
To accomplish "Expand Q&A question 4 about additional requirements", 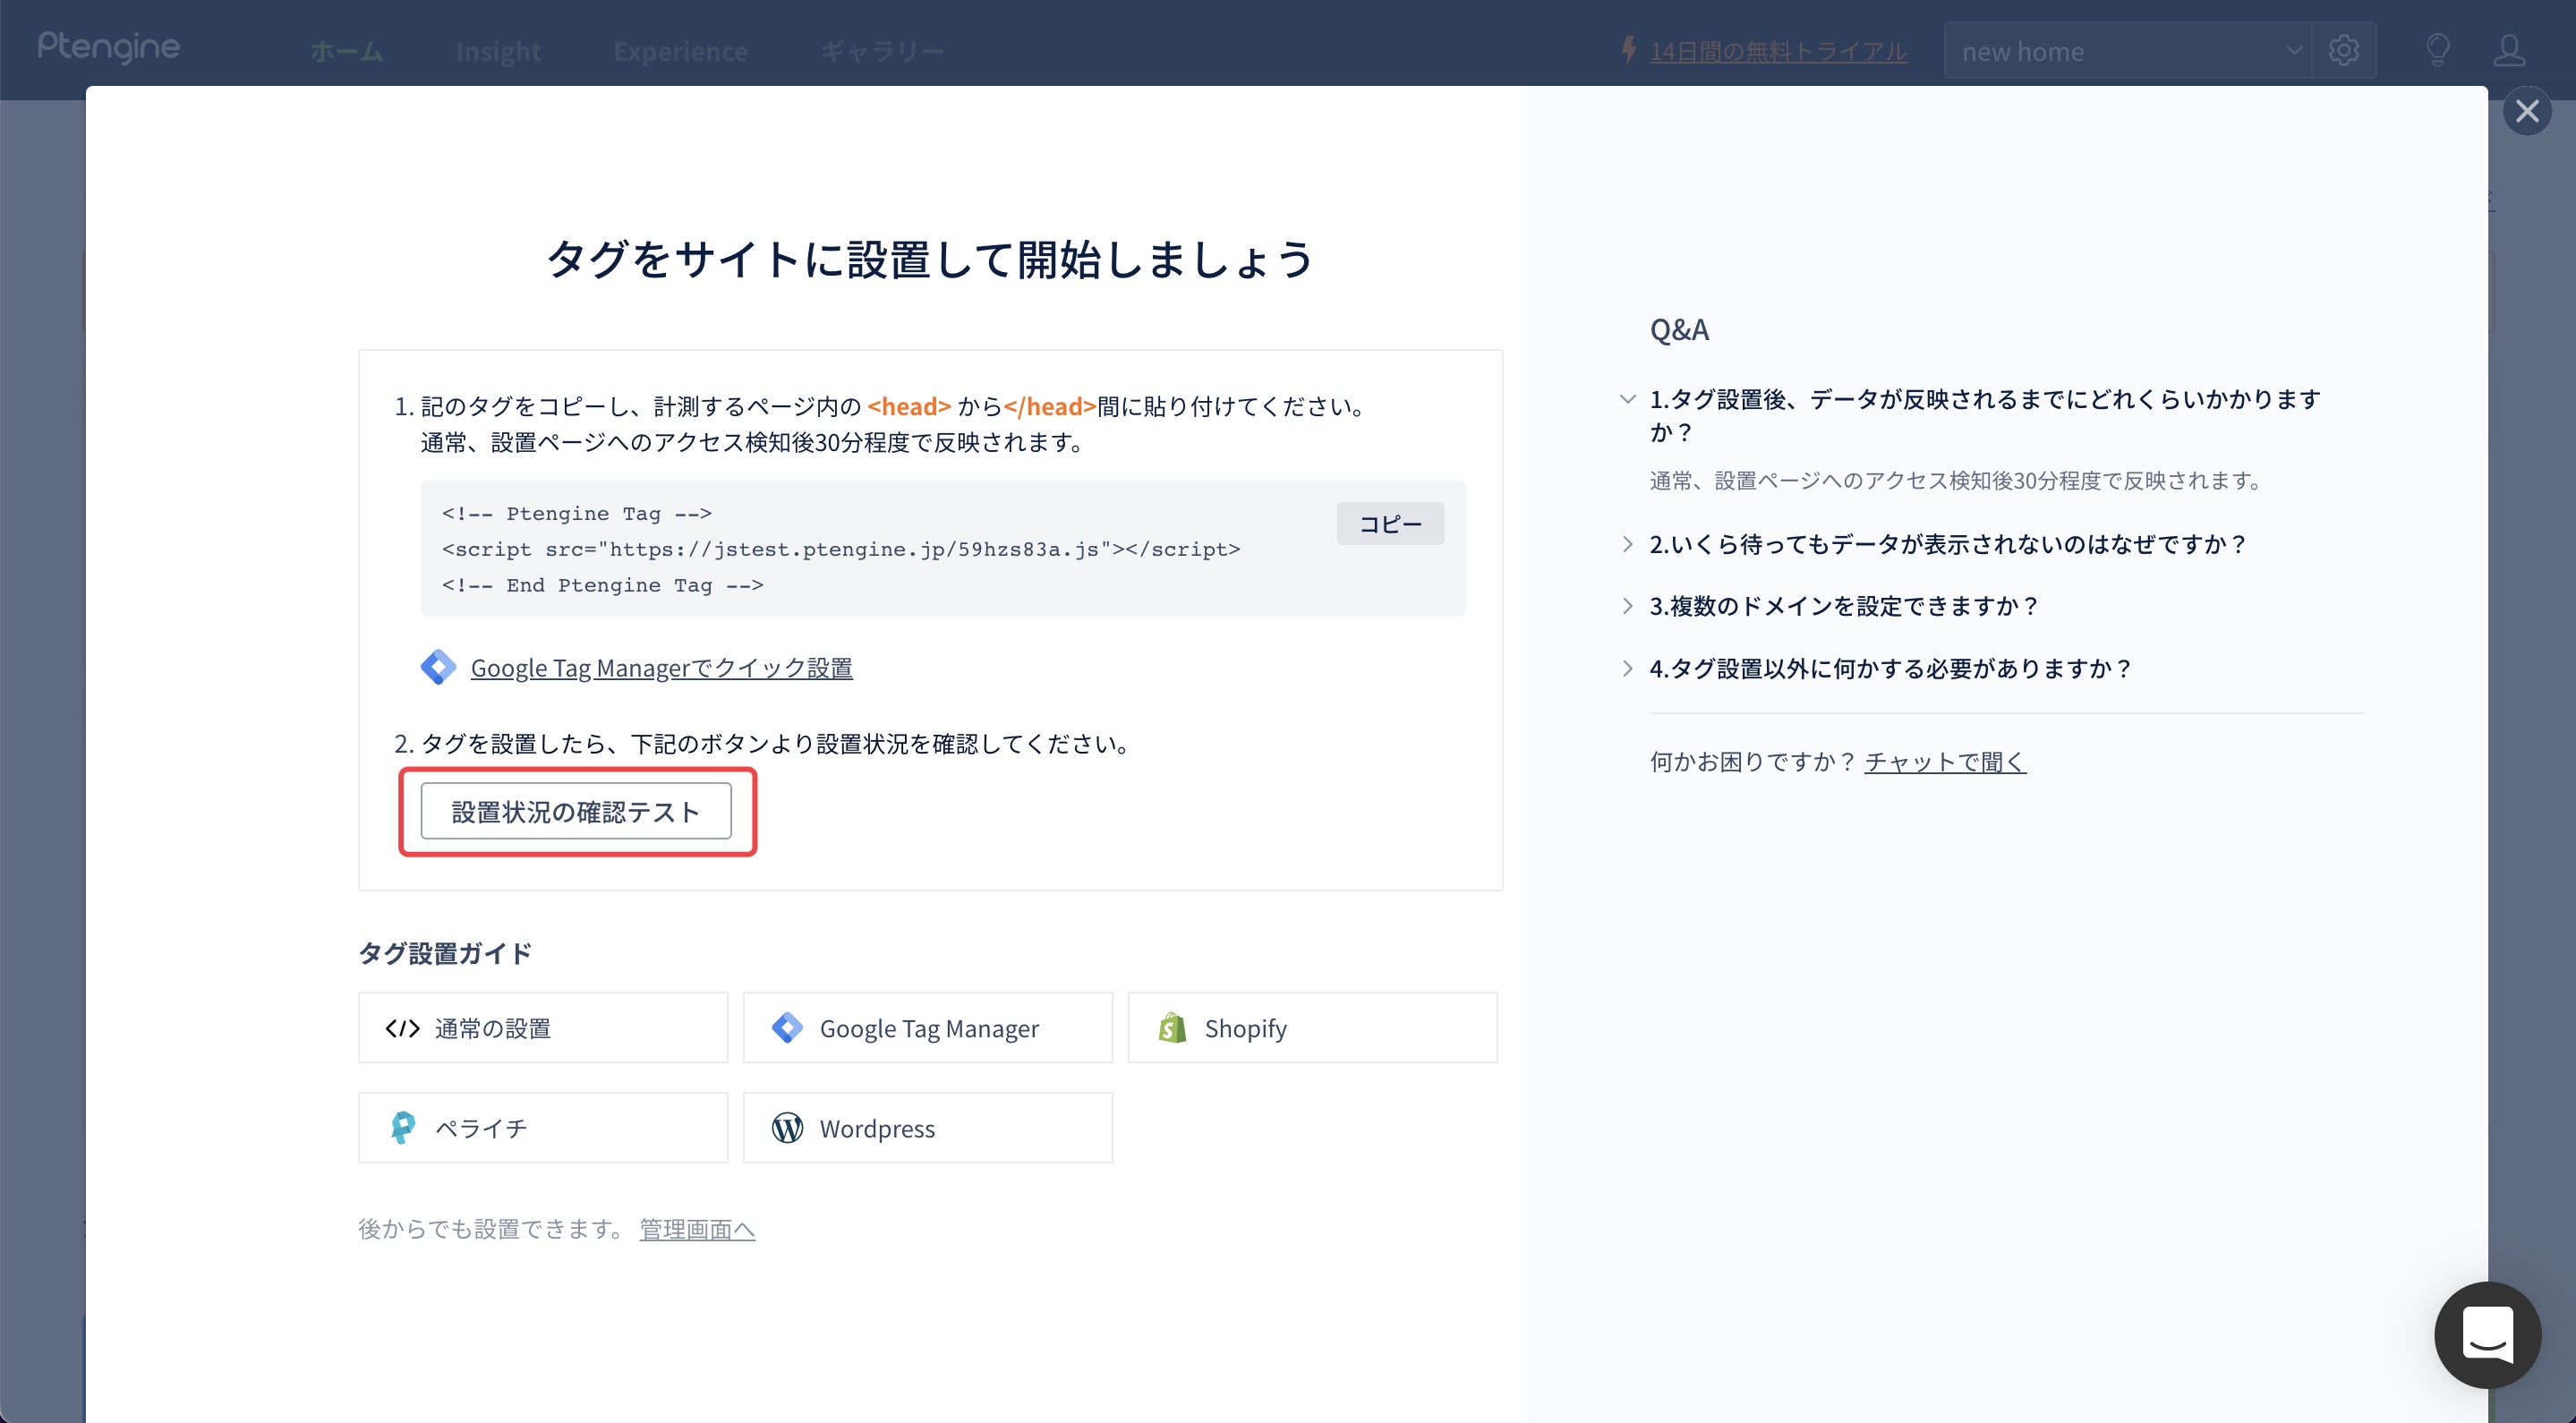I will [1627, 668].
